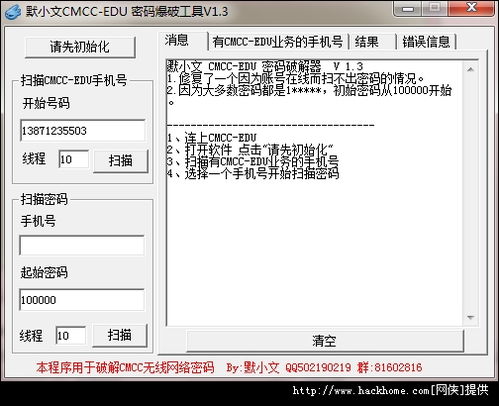Maximize the window
Screen dimensions: 499x406
(x=435, y=8)
